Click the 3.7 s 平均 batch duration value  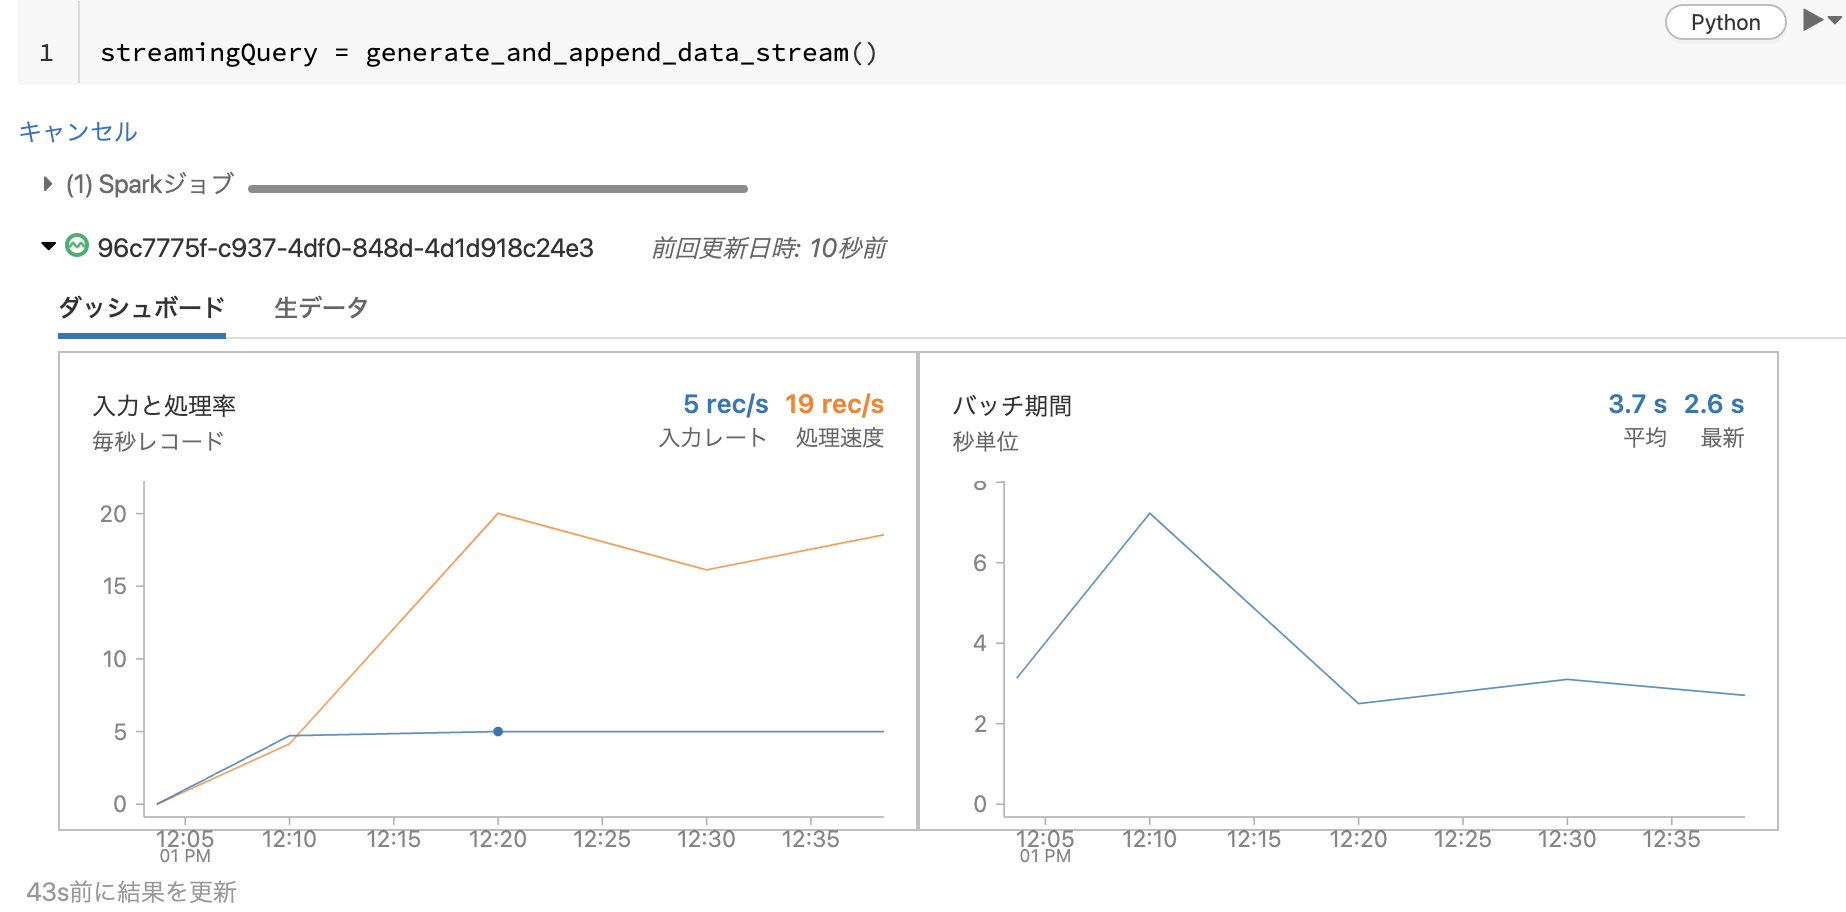point(1637,404)
